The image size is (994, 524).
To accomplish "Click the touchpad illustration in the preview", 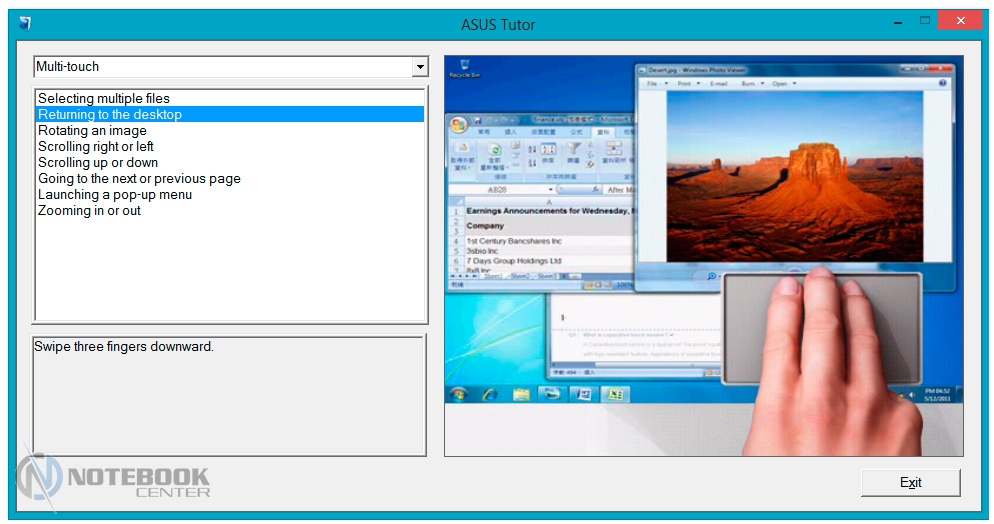I will [x=820, y=327].
